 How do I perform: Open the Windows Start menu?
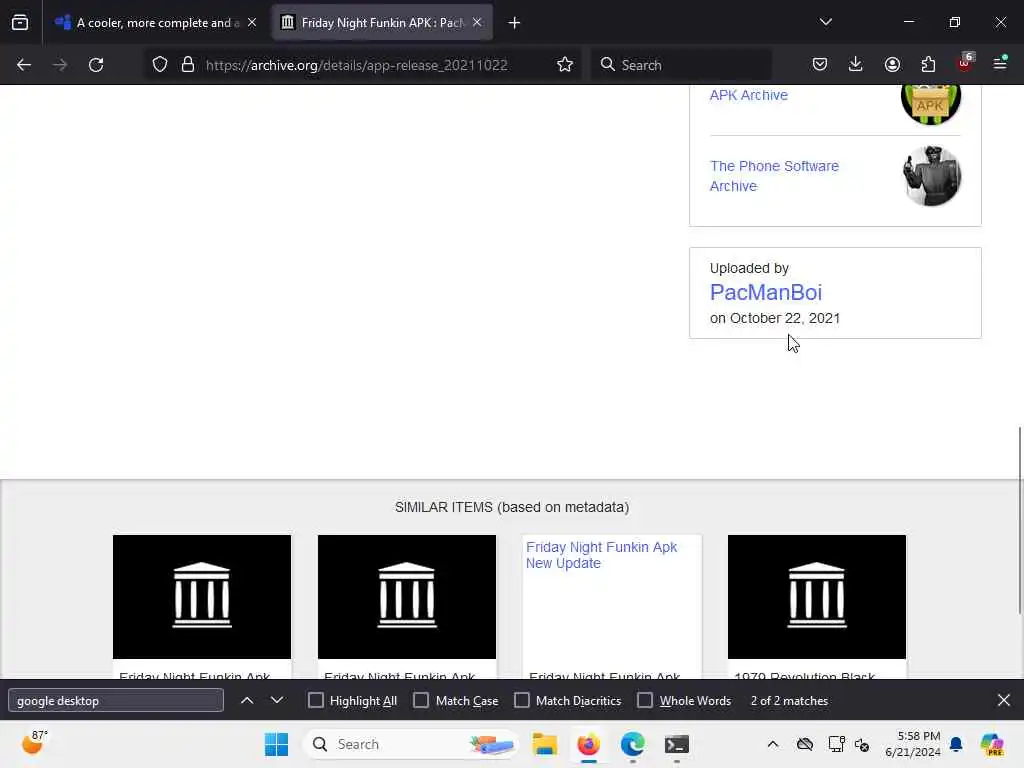pos(276,744)
